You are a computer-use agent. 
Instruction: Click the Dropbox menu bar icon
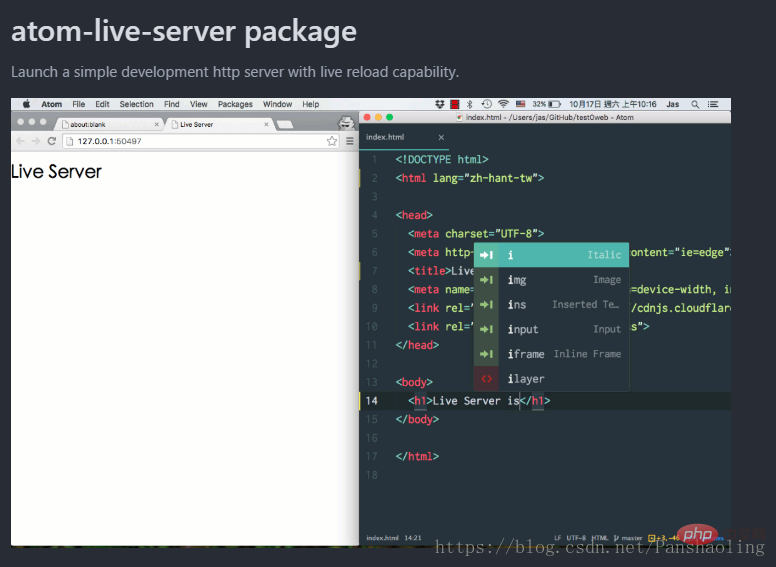439,104
